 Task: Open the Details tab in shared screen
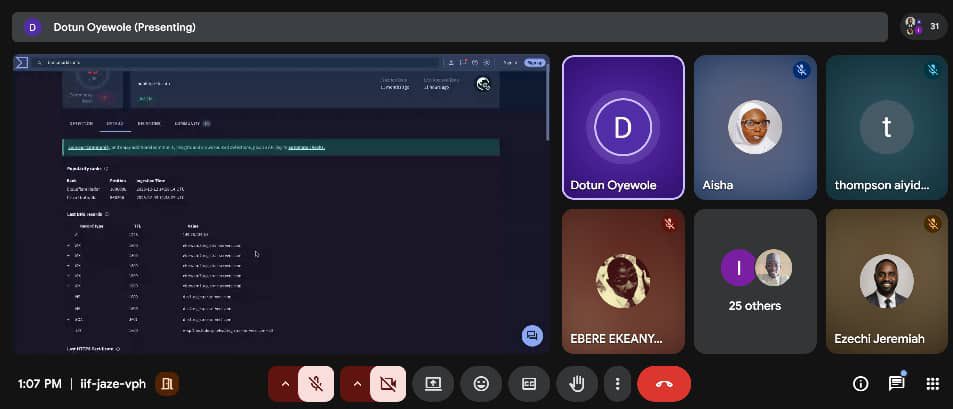(x=115, y=123)
